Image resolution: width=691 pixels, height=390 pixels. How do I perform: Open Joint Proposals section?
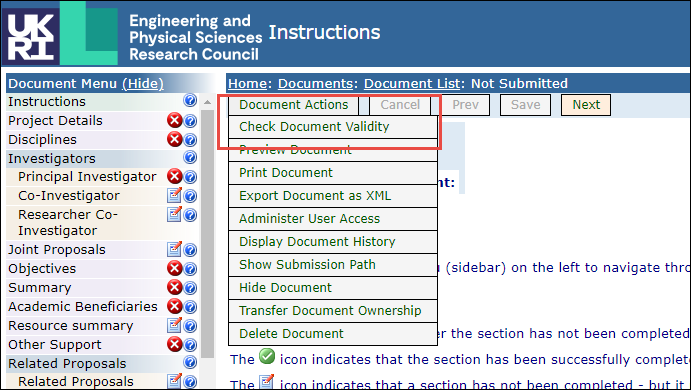(x=57, y=249)
